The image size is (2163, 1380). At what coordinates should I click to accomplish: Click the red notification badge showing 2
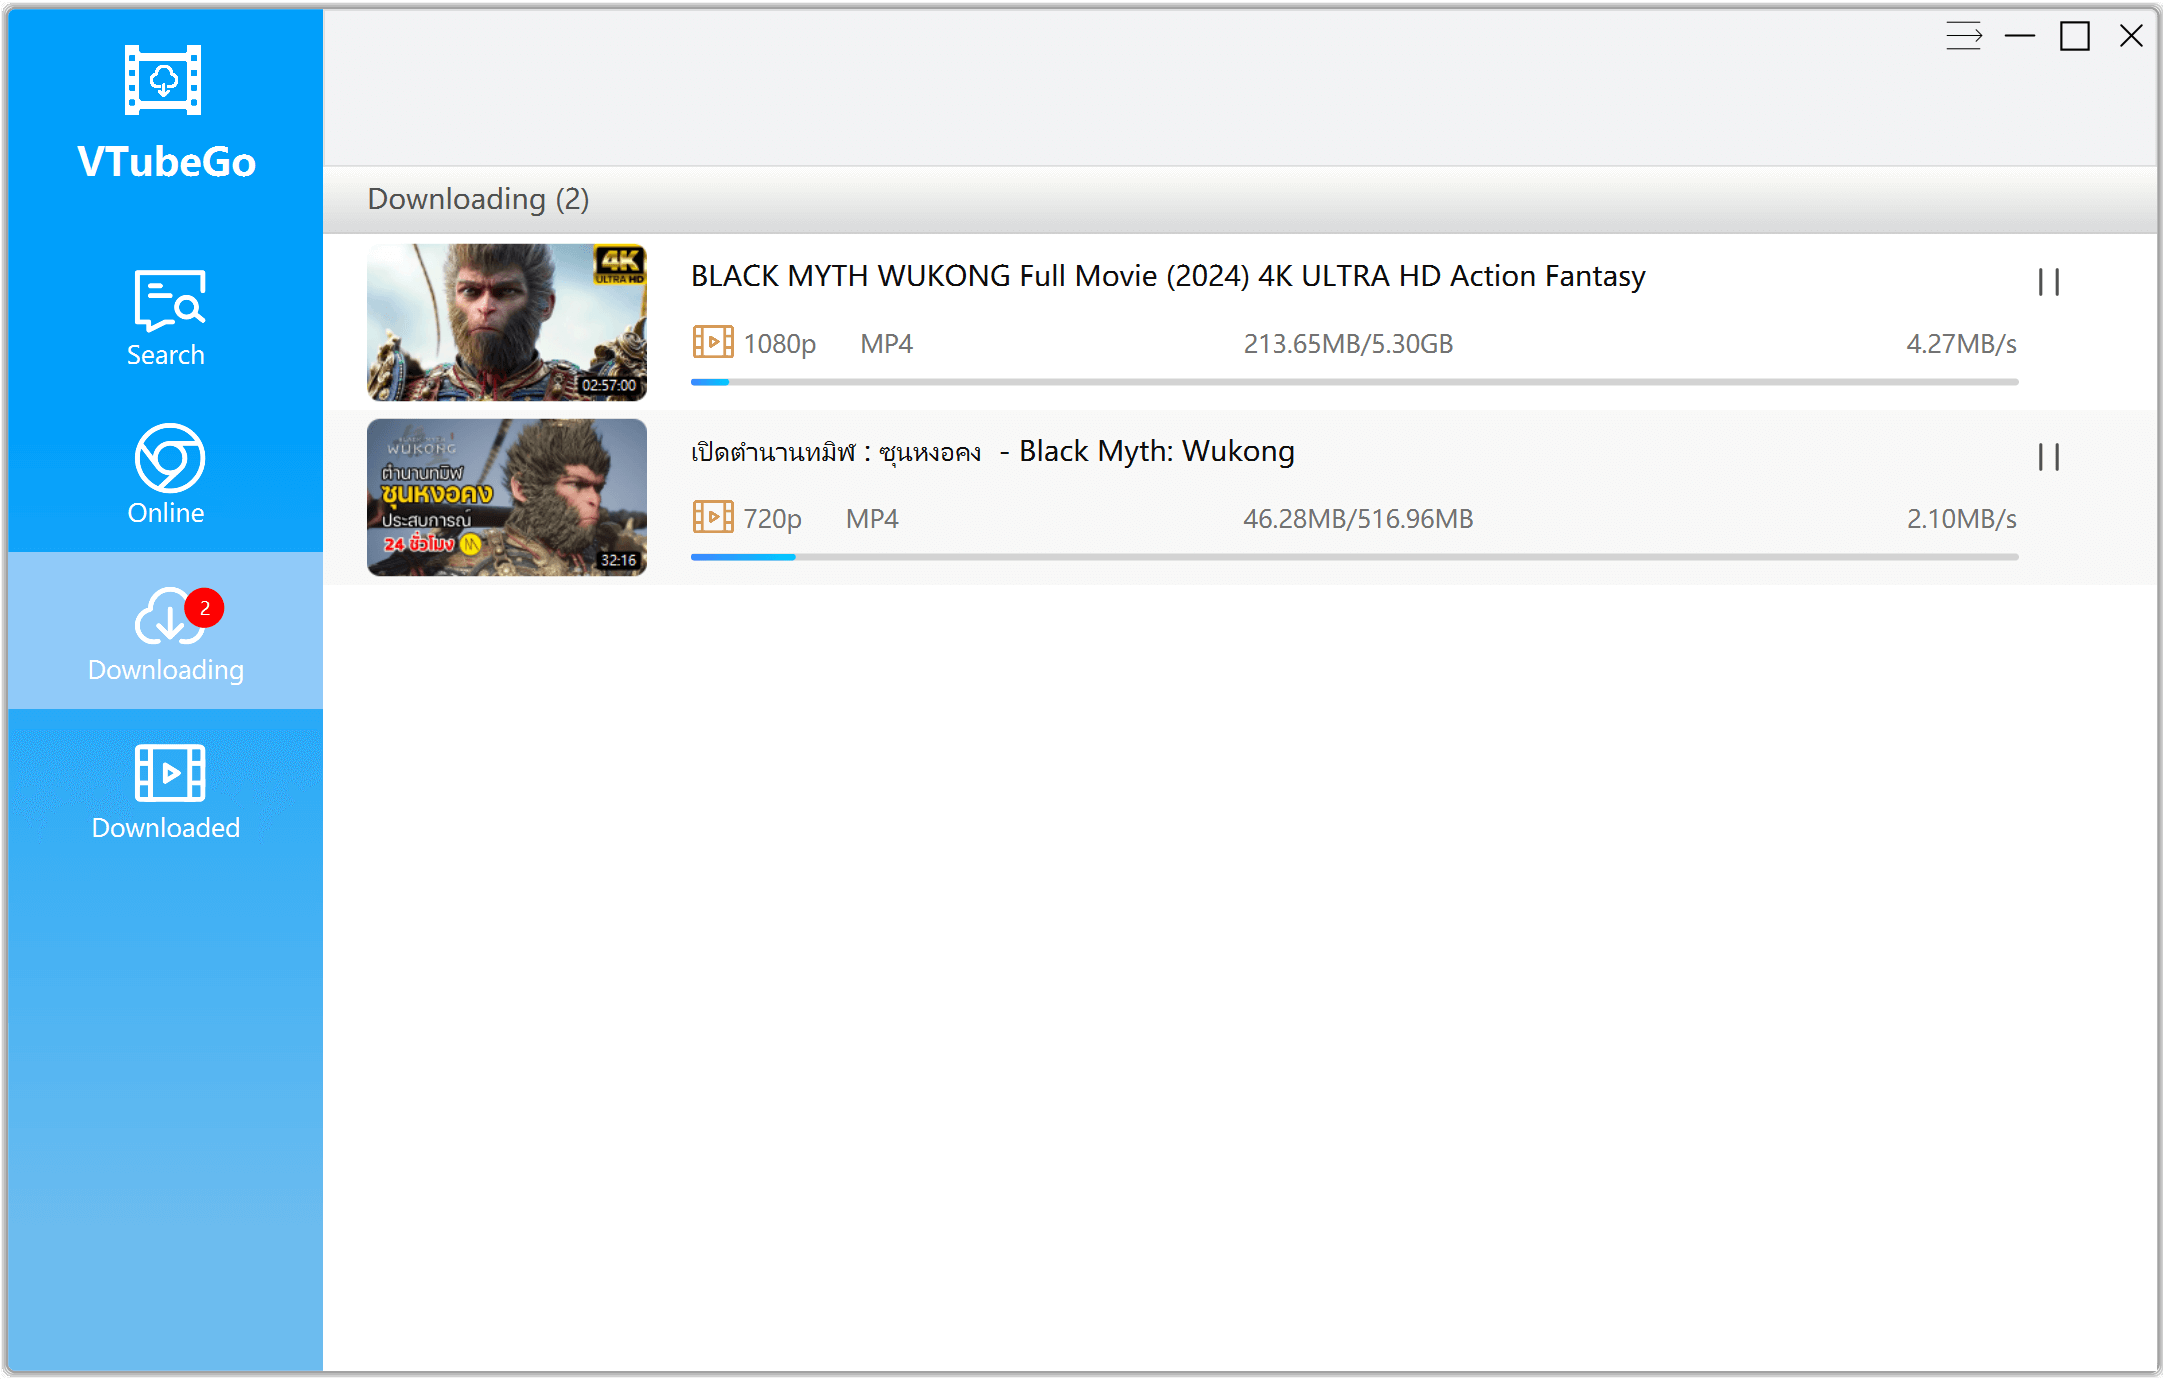point(204,607)
